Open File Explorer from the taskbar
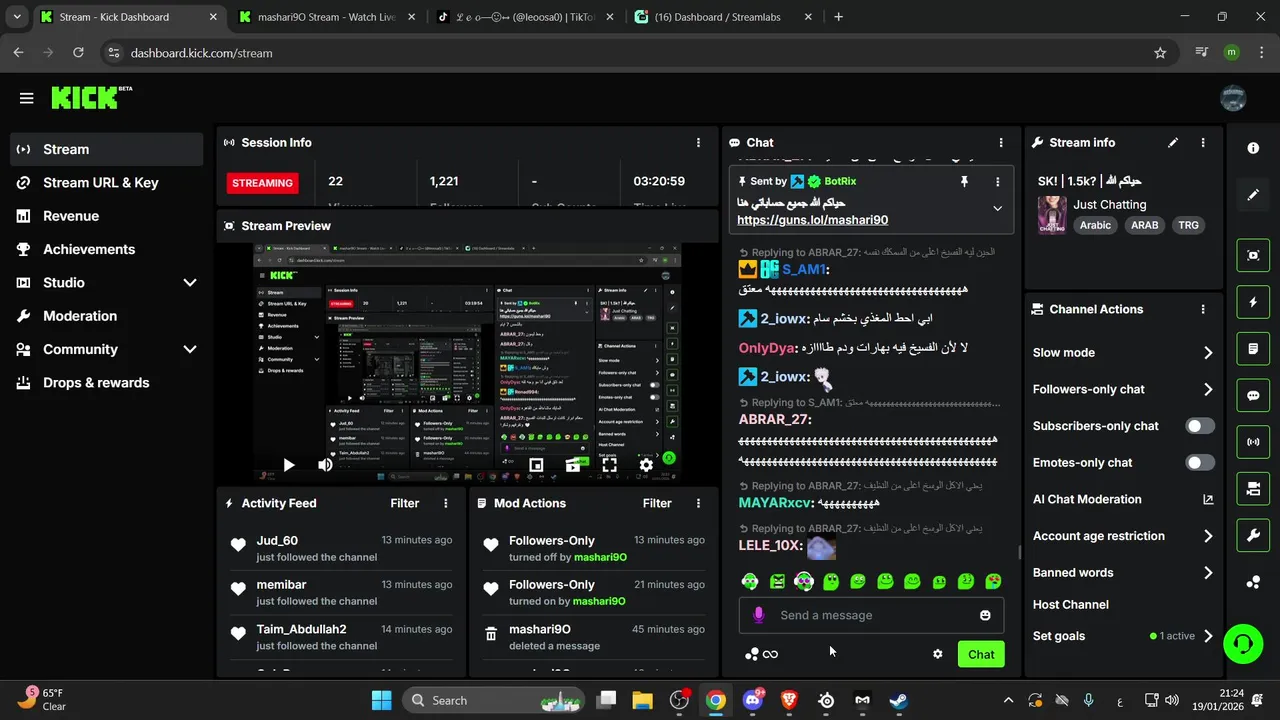 coord(642,700)
